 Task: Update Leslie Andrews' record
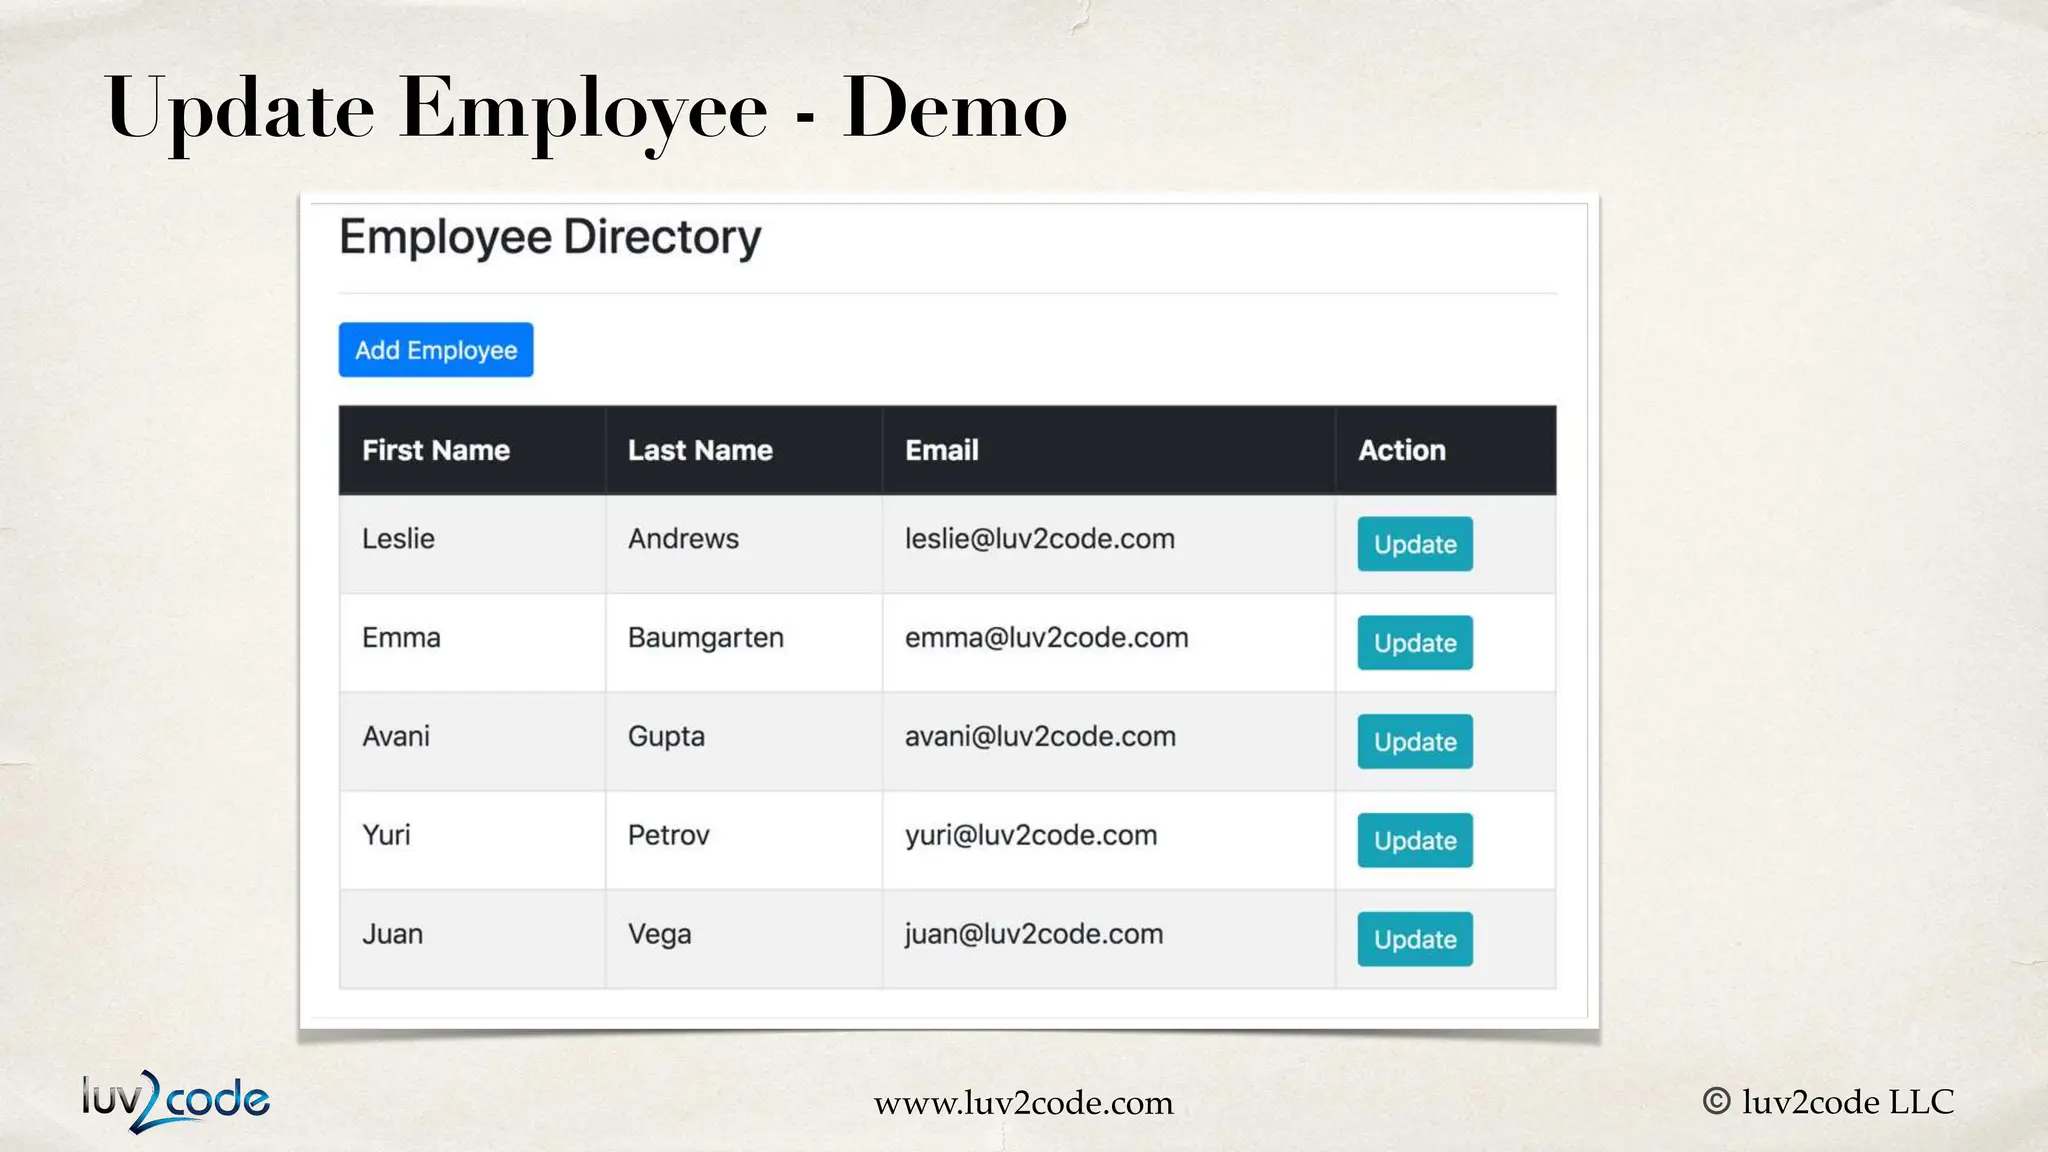[1415, 544]
